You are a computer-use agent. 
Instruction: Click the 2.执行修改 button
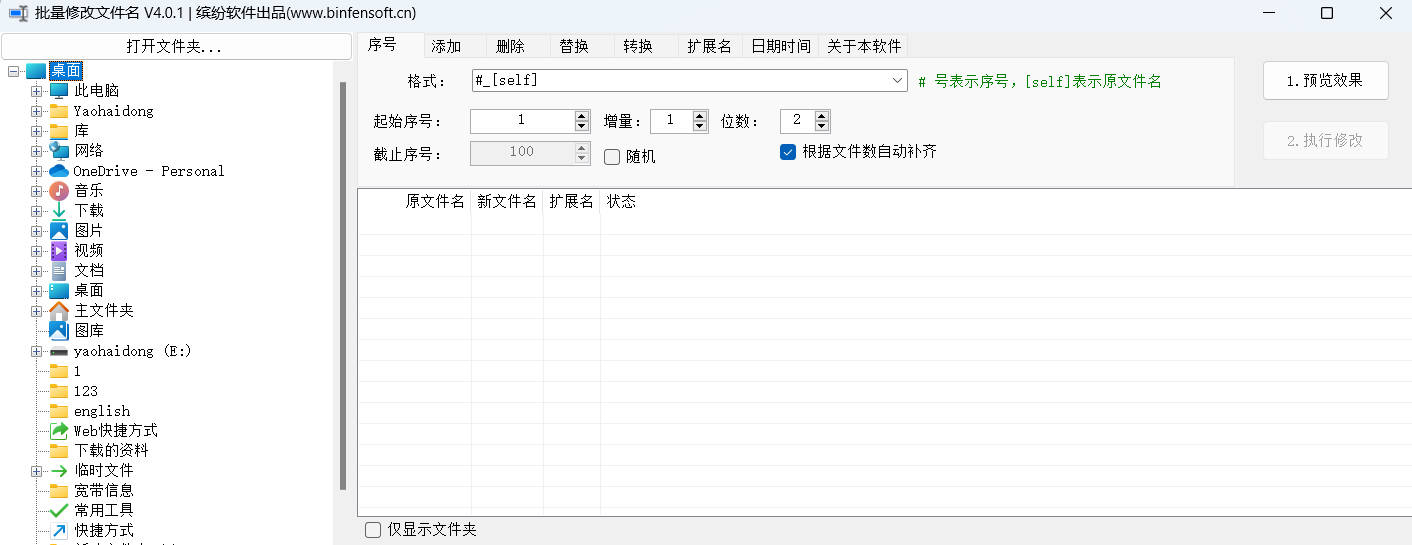point(1325,140)
